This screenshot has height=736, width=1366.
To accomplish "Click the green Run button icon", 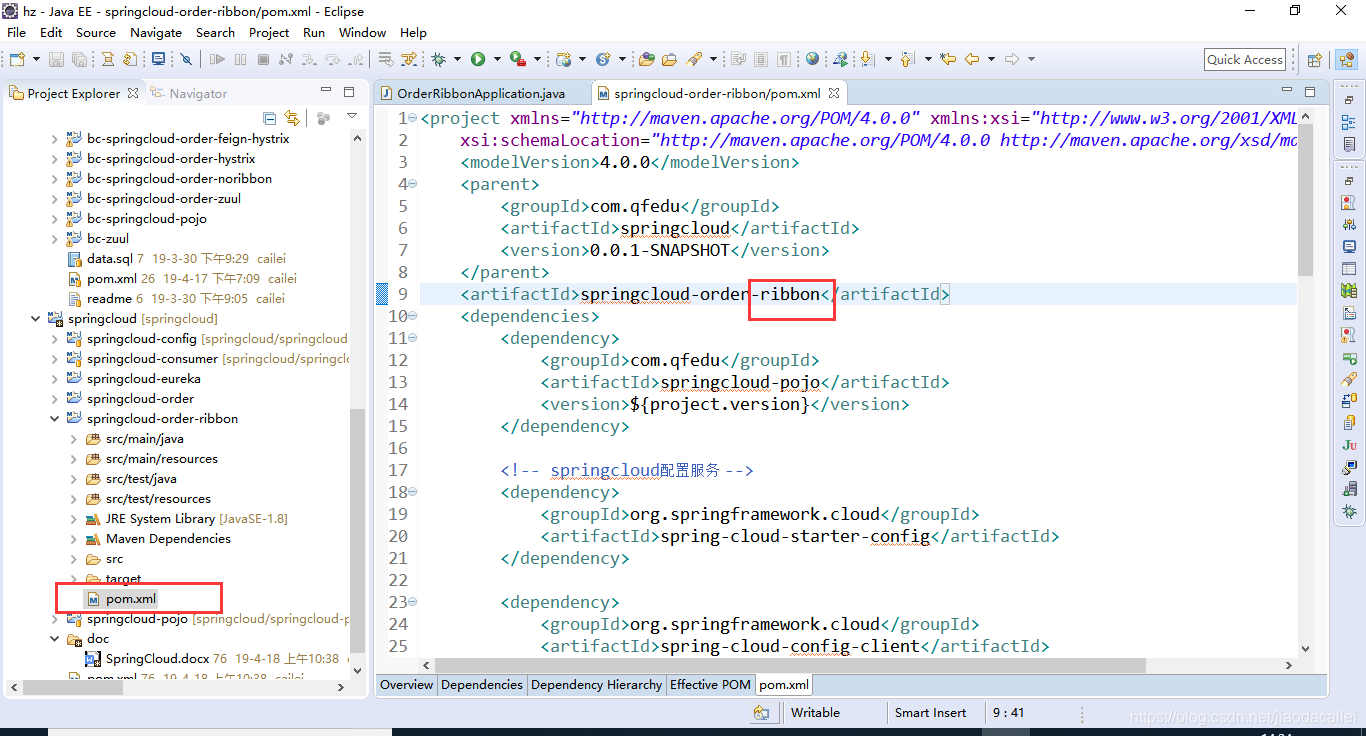I will click(x=478, y=59).
